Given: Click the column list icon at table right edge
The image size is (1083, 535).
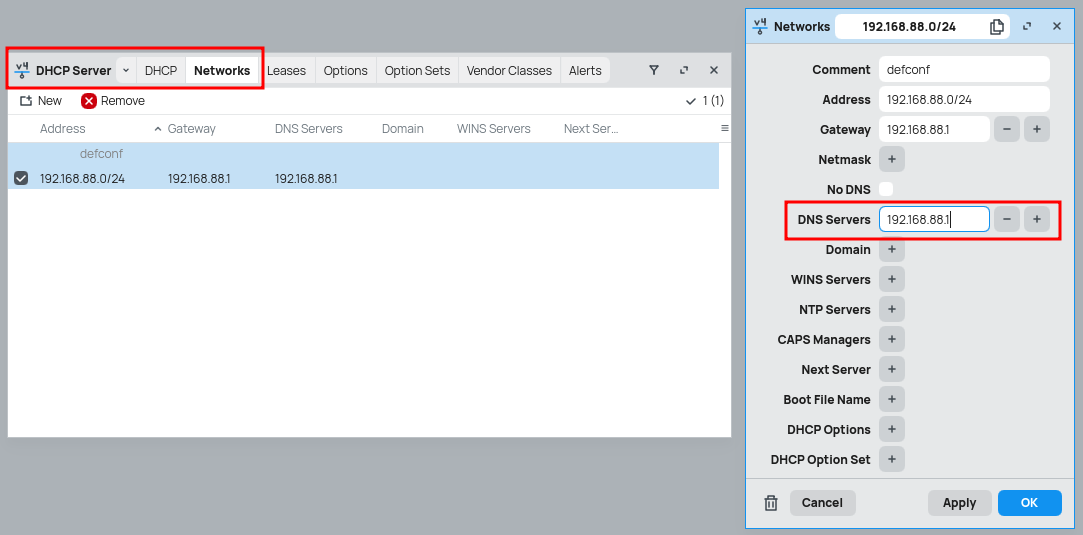Looking at the screenshot, I should click(x=724, y=129).
